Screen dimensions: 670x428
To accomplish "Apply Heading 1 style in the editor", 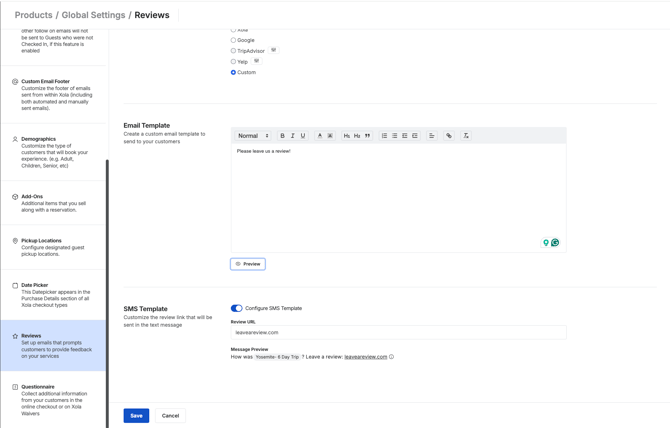I will [x=347, y=136].
